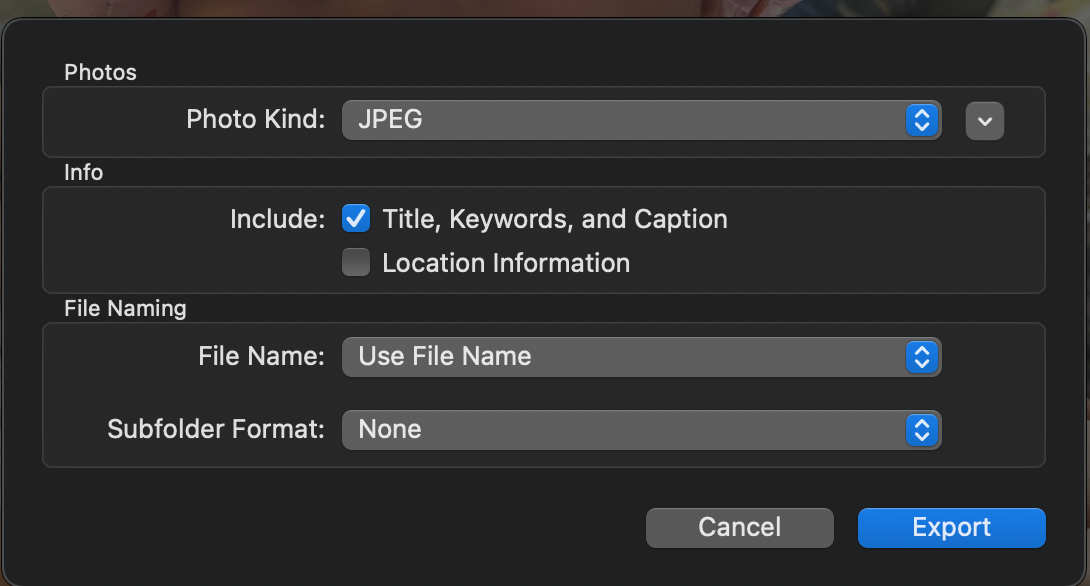The image size is (1090, 586).
Task: Open the Subfolder Format dropdown
Action: [642, 430]
